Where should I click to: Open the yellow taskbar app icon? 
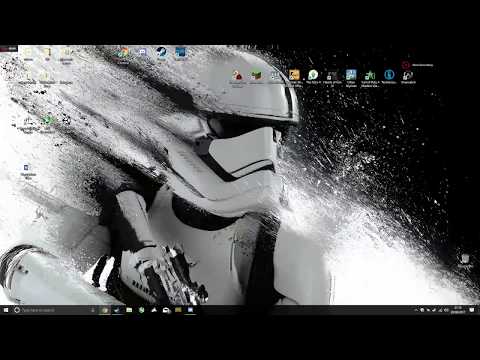tap(178, 310)
